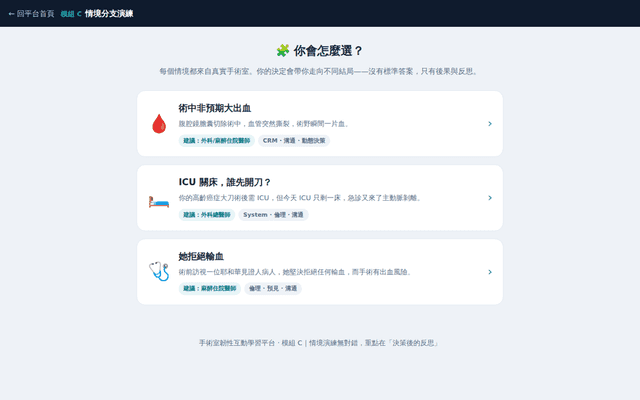Click the 建議：外科/麻醉住院醫師 tag

coord(217,140)
